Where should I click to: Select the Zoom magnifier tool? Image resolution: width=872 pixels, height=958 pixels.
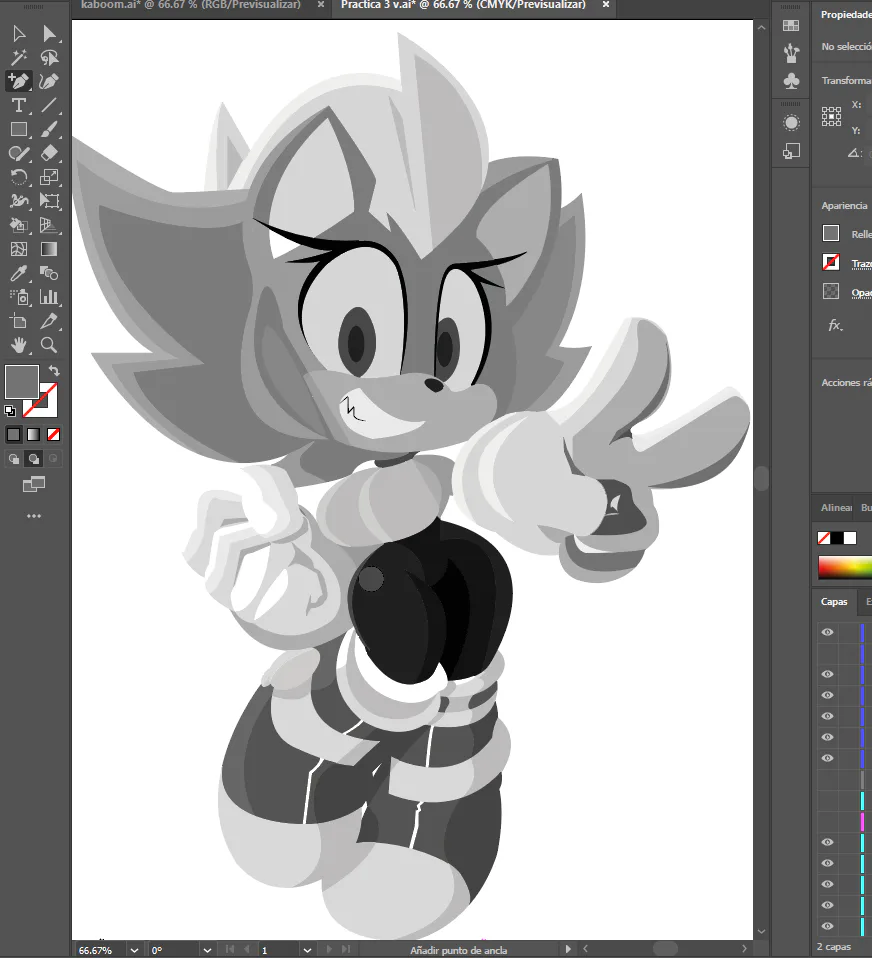click(49, 345)
